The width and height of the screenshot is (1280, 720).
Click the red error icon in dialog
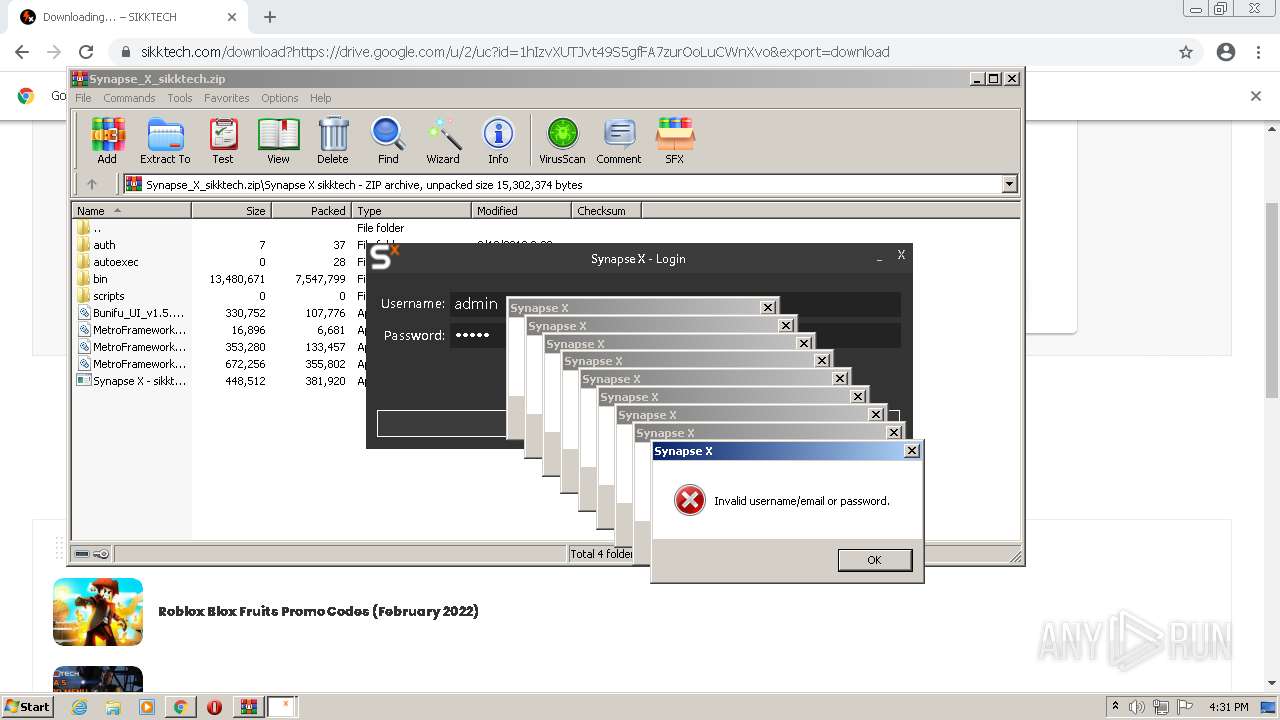689,500
